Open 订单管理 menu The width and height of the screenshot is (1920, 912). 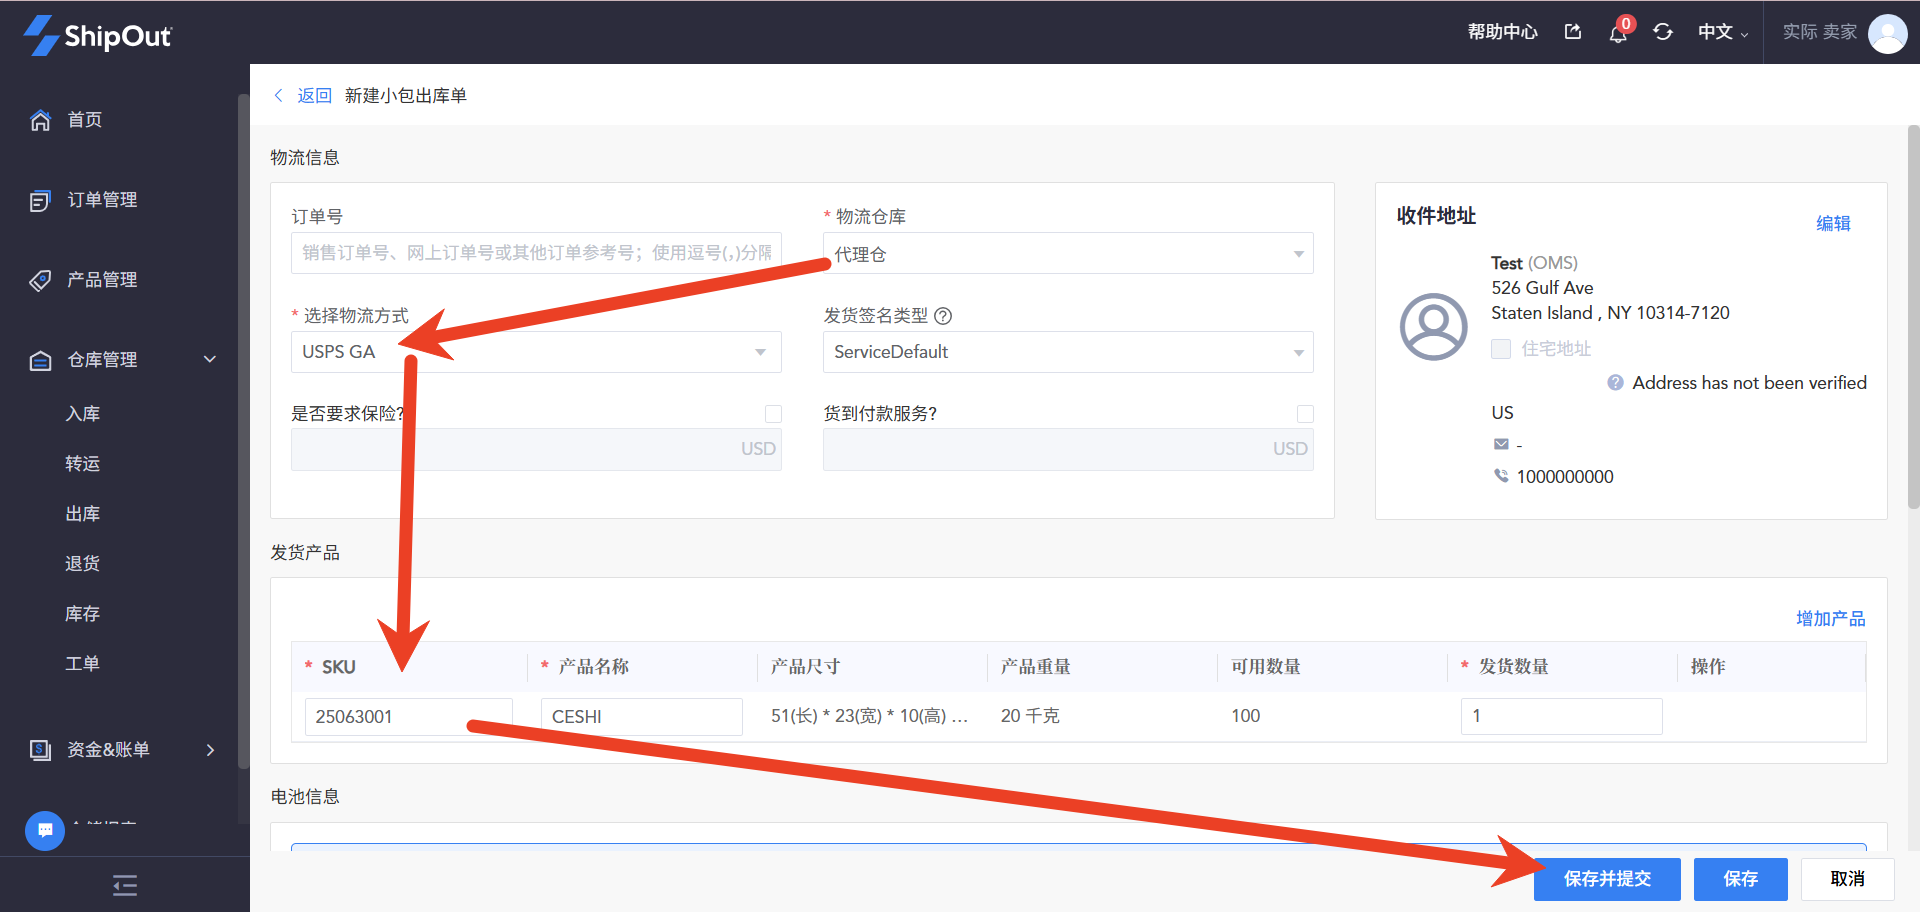102,200
